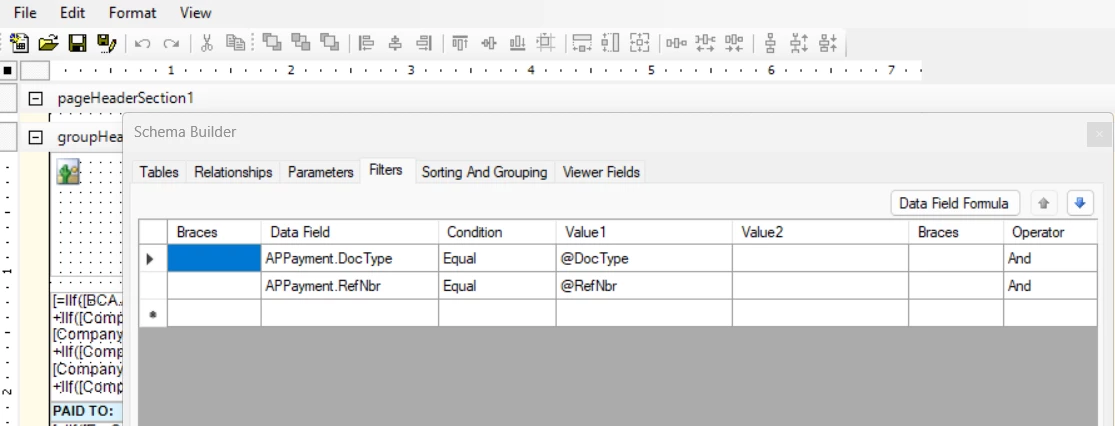Viewport: 1115px width, 426px height.
Task: Select the Filters tab
Action: tap(386, 170)
